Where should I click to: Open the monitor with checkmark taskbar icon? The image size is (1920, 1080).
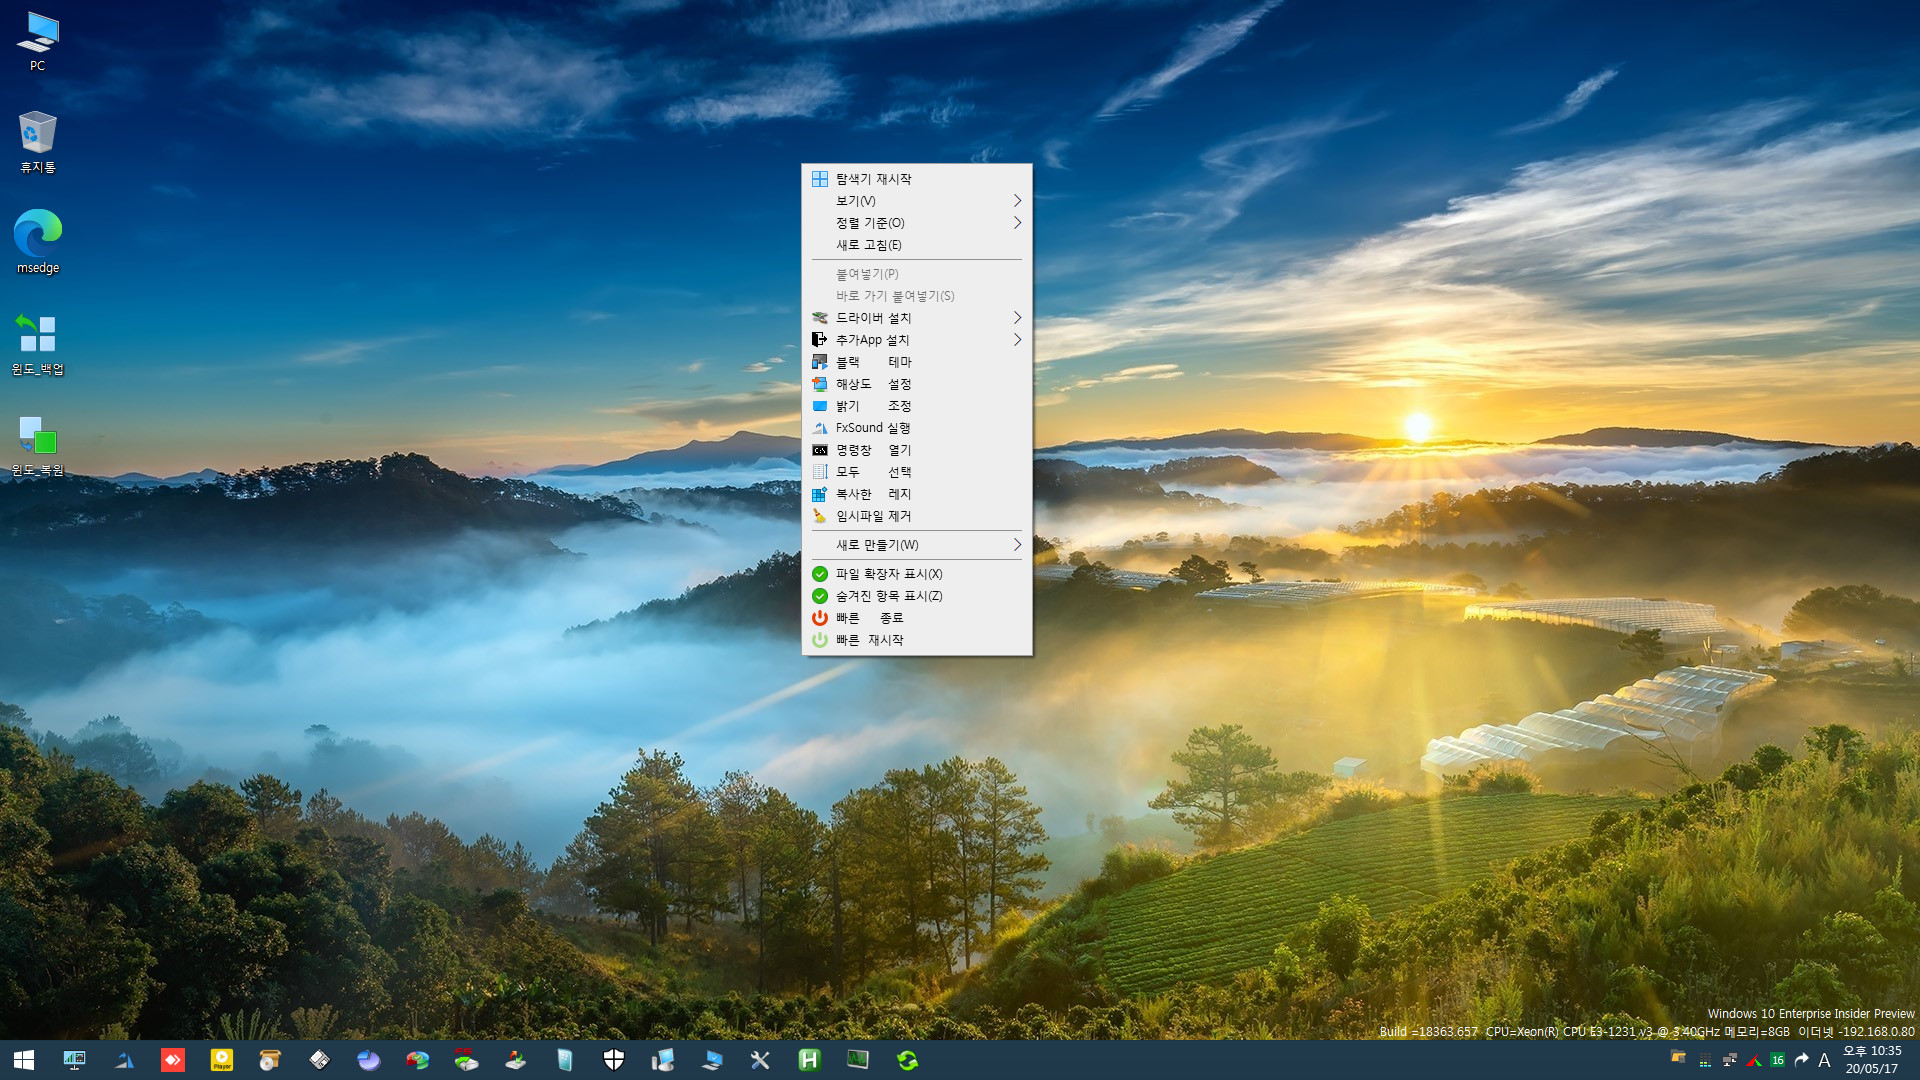pos(712,1060)
